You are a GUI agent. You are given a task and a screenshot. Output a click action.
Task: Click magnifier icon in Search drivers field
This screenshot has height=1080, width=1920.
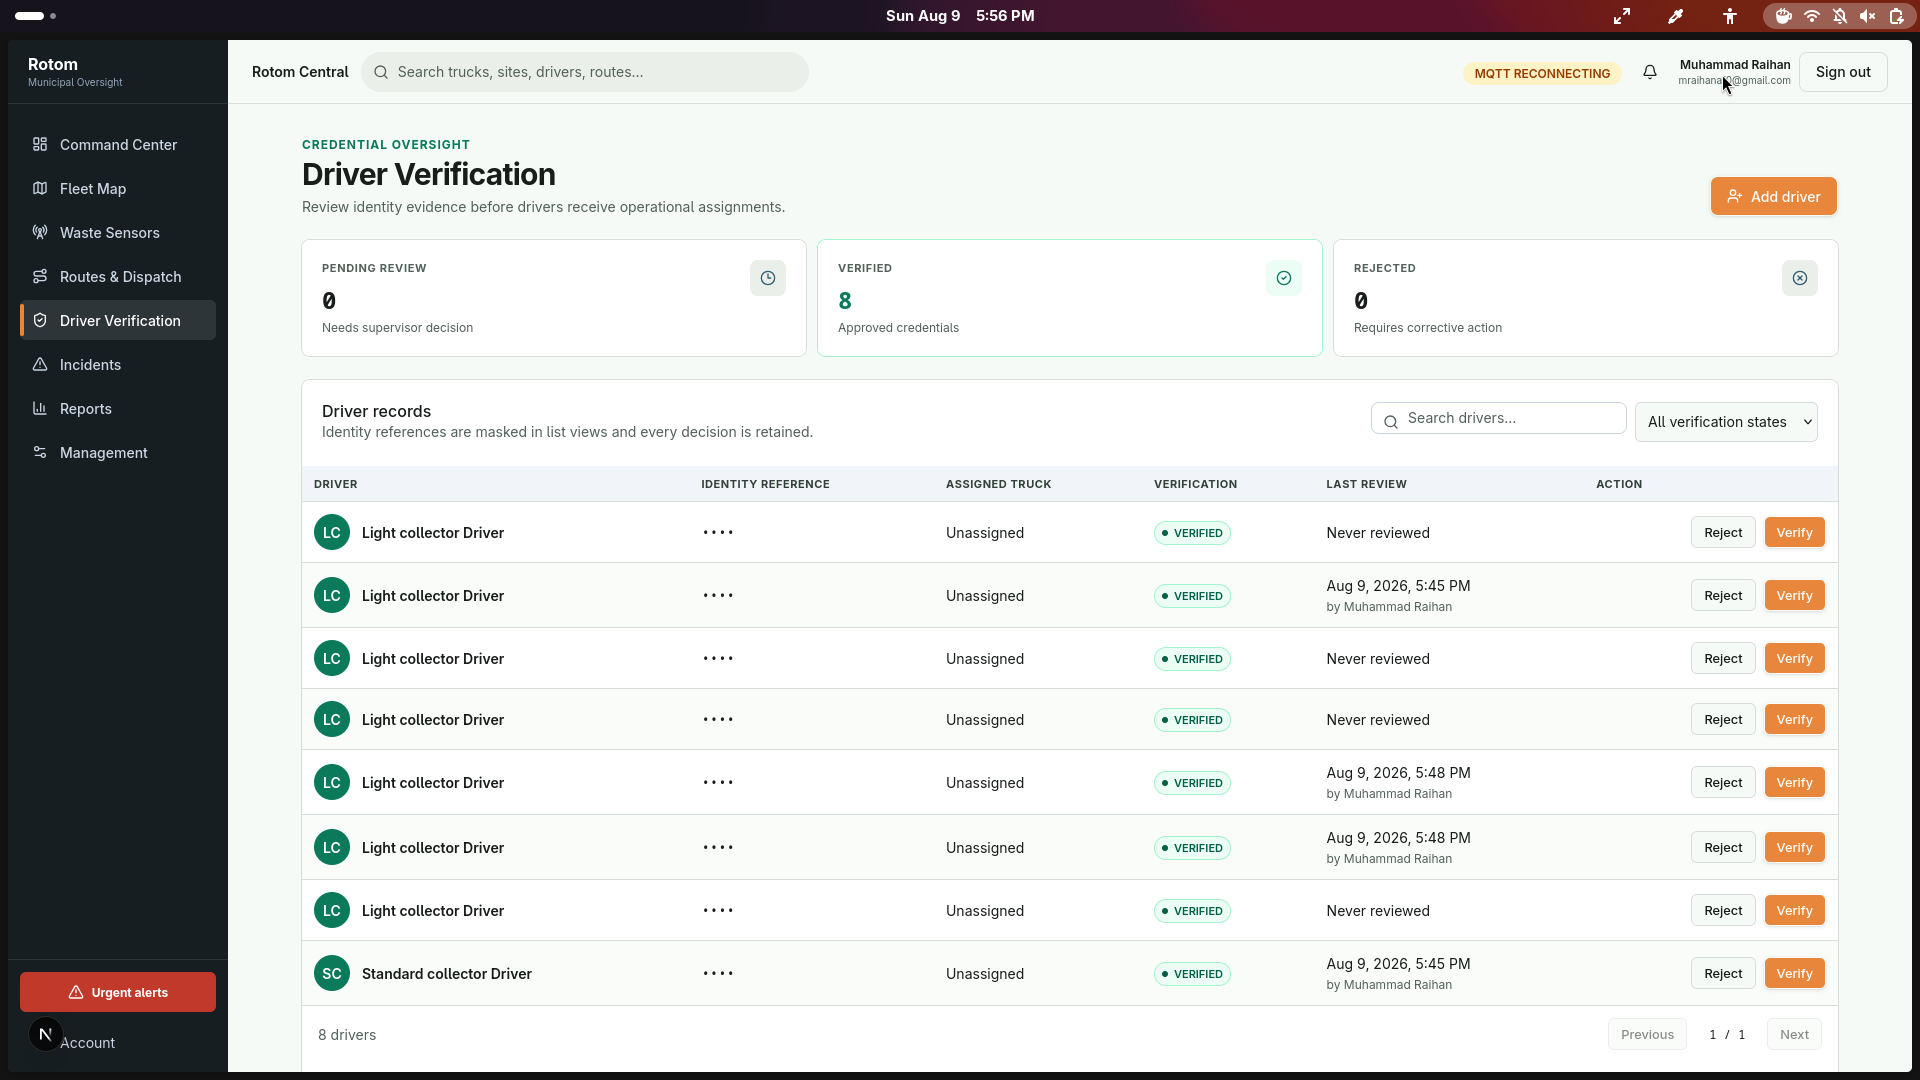pos(1391,422)
